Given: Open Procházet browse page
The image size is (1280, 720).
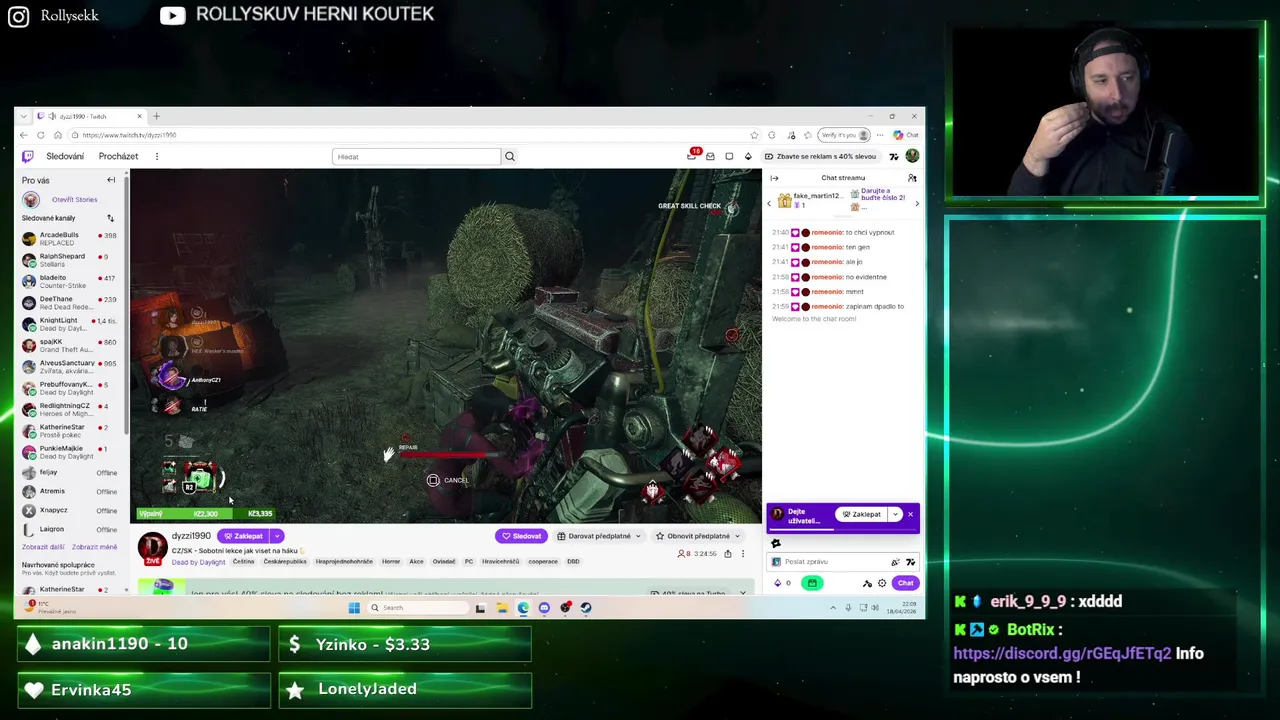Looking at the screenshot, I should click(118, 156).
